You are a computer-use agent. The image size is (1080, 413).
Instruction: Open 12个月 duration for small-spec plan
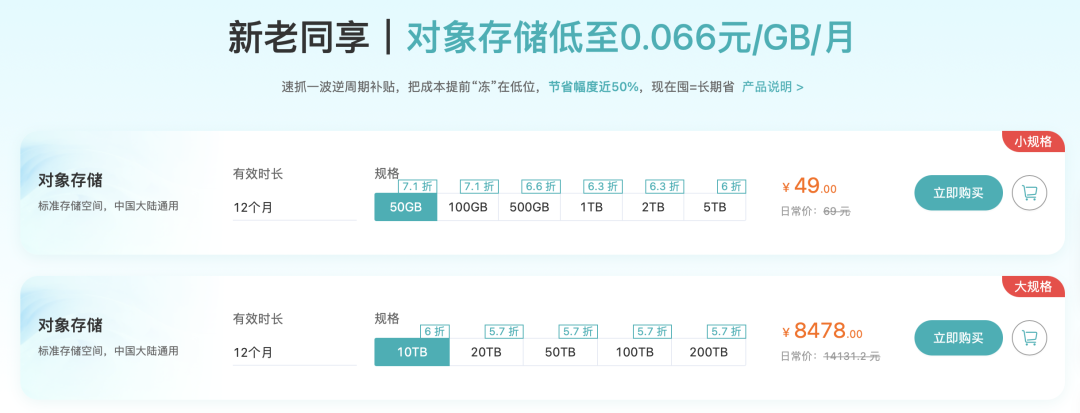tap(295, 207)
